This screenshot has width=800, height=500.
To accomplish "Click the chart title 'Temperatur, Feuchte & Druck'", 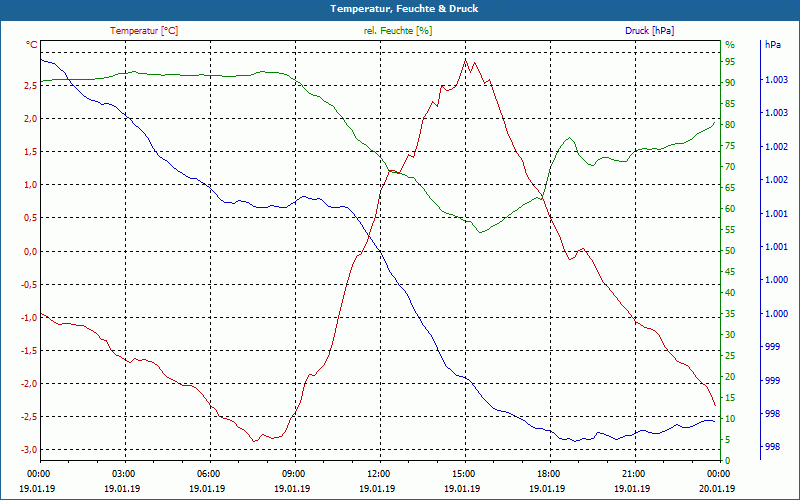I will 404,9.
